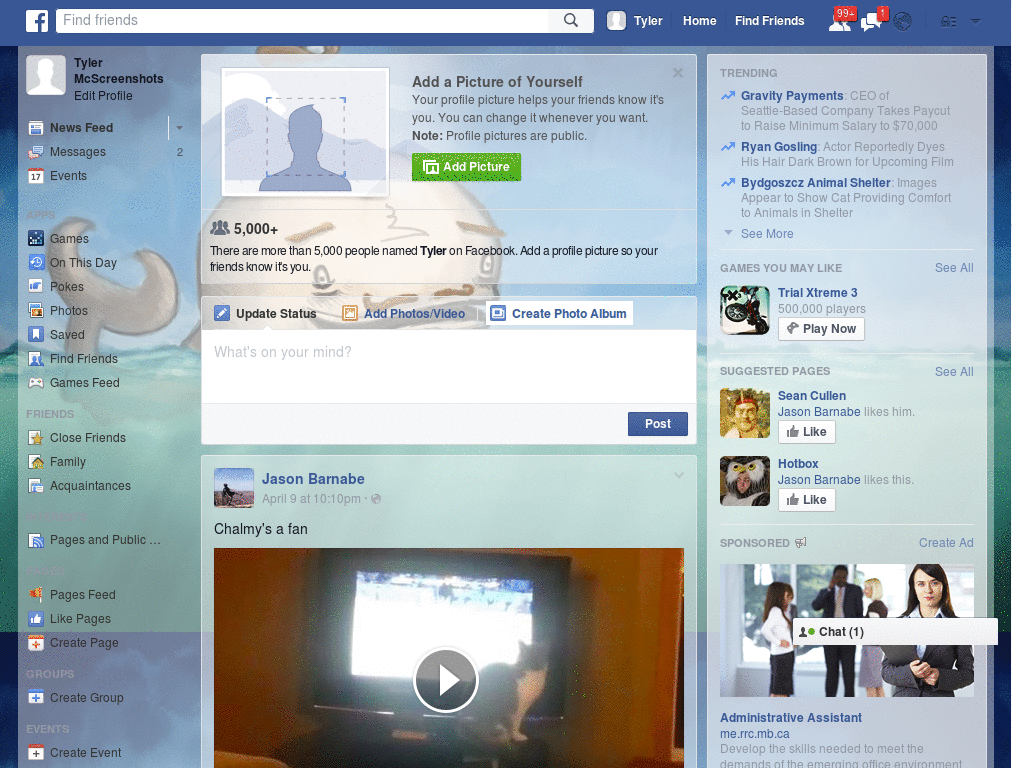Open privacy shortcuts icon in top bar
The height and width of the screenshot is (768, 1024).
point(948,22)
